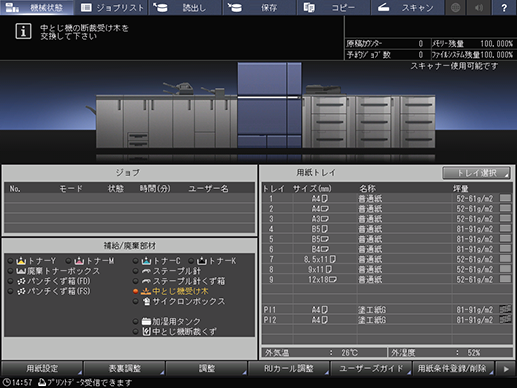Click the orange 中とじ機受け木 icon

[x=146, y=291]
